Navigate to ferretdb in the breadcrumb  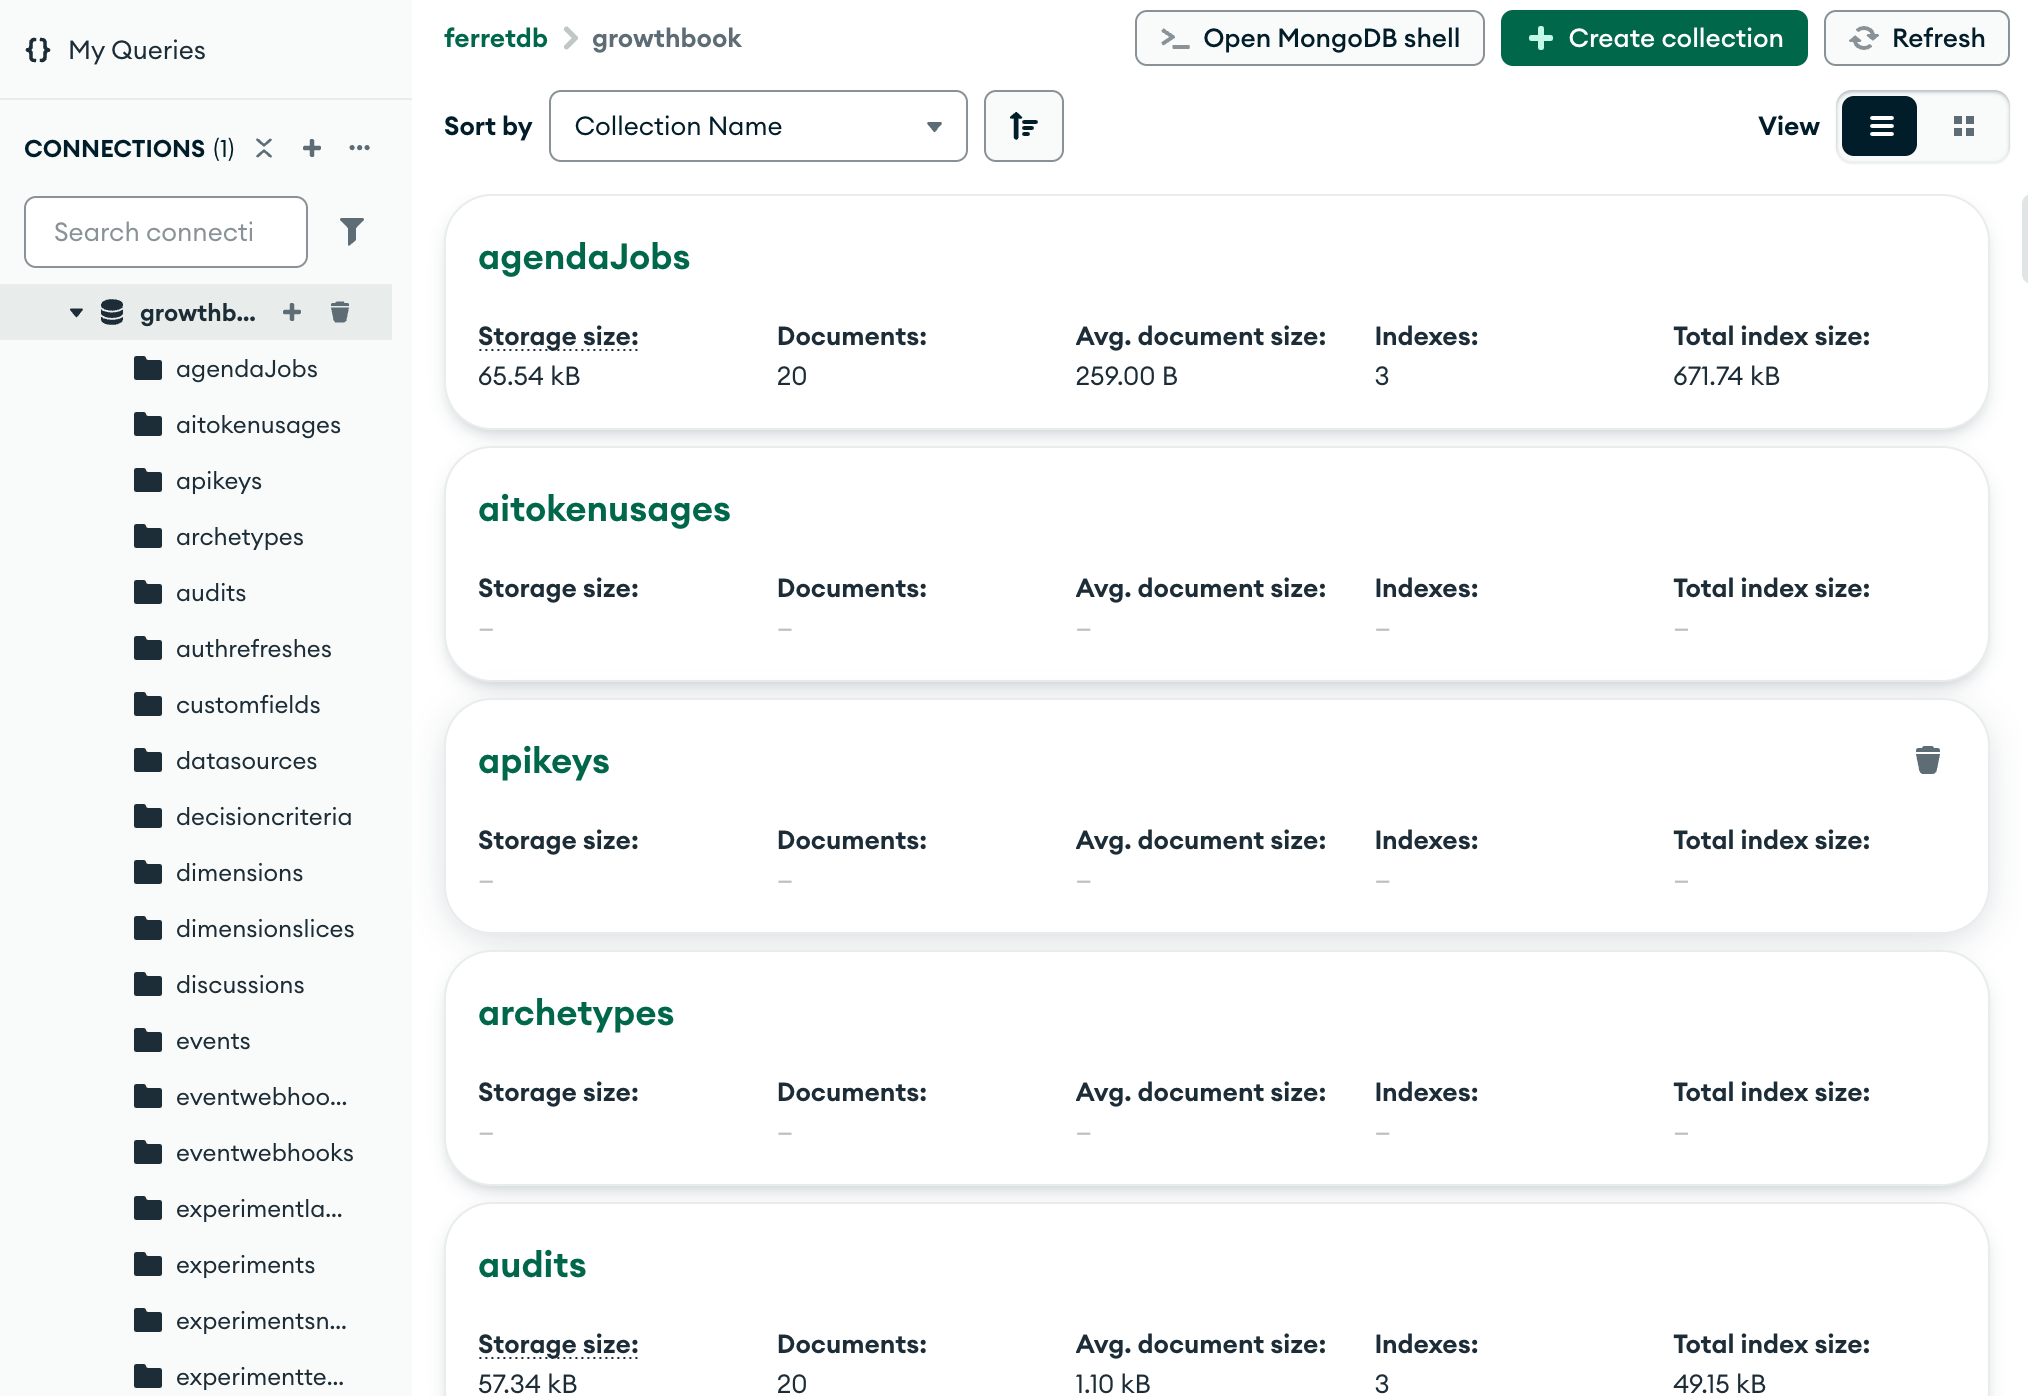(x=495, y=38)
